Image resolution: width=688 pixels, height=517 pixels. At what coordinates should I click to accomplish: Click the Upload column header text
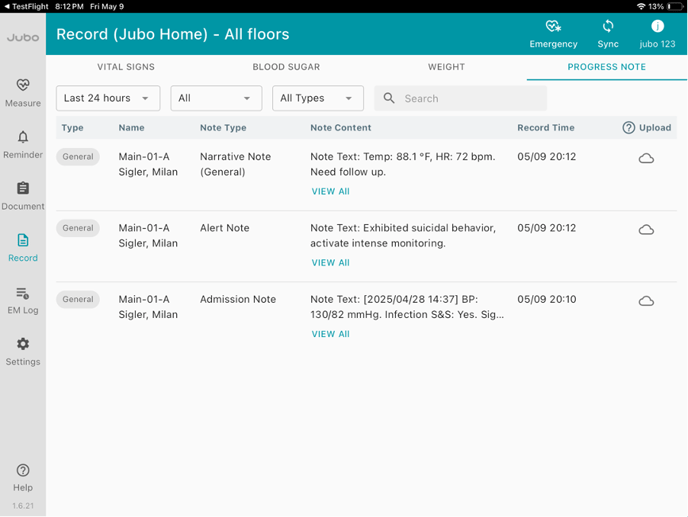click(655, 128)
